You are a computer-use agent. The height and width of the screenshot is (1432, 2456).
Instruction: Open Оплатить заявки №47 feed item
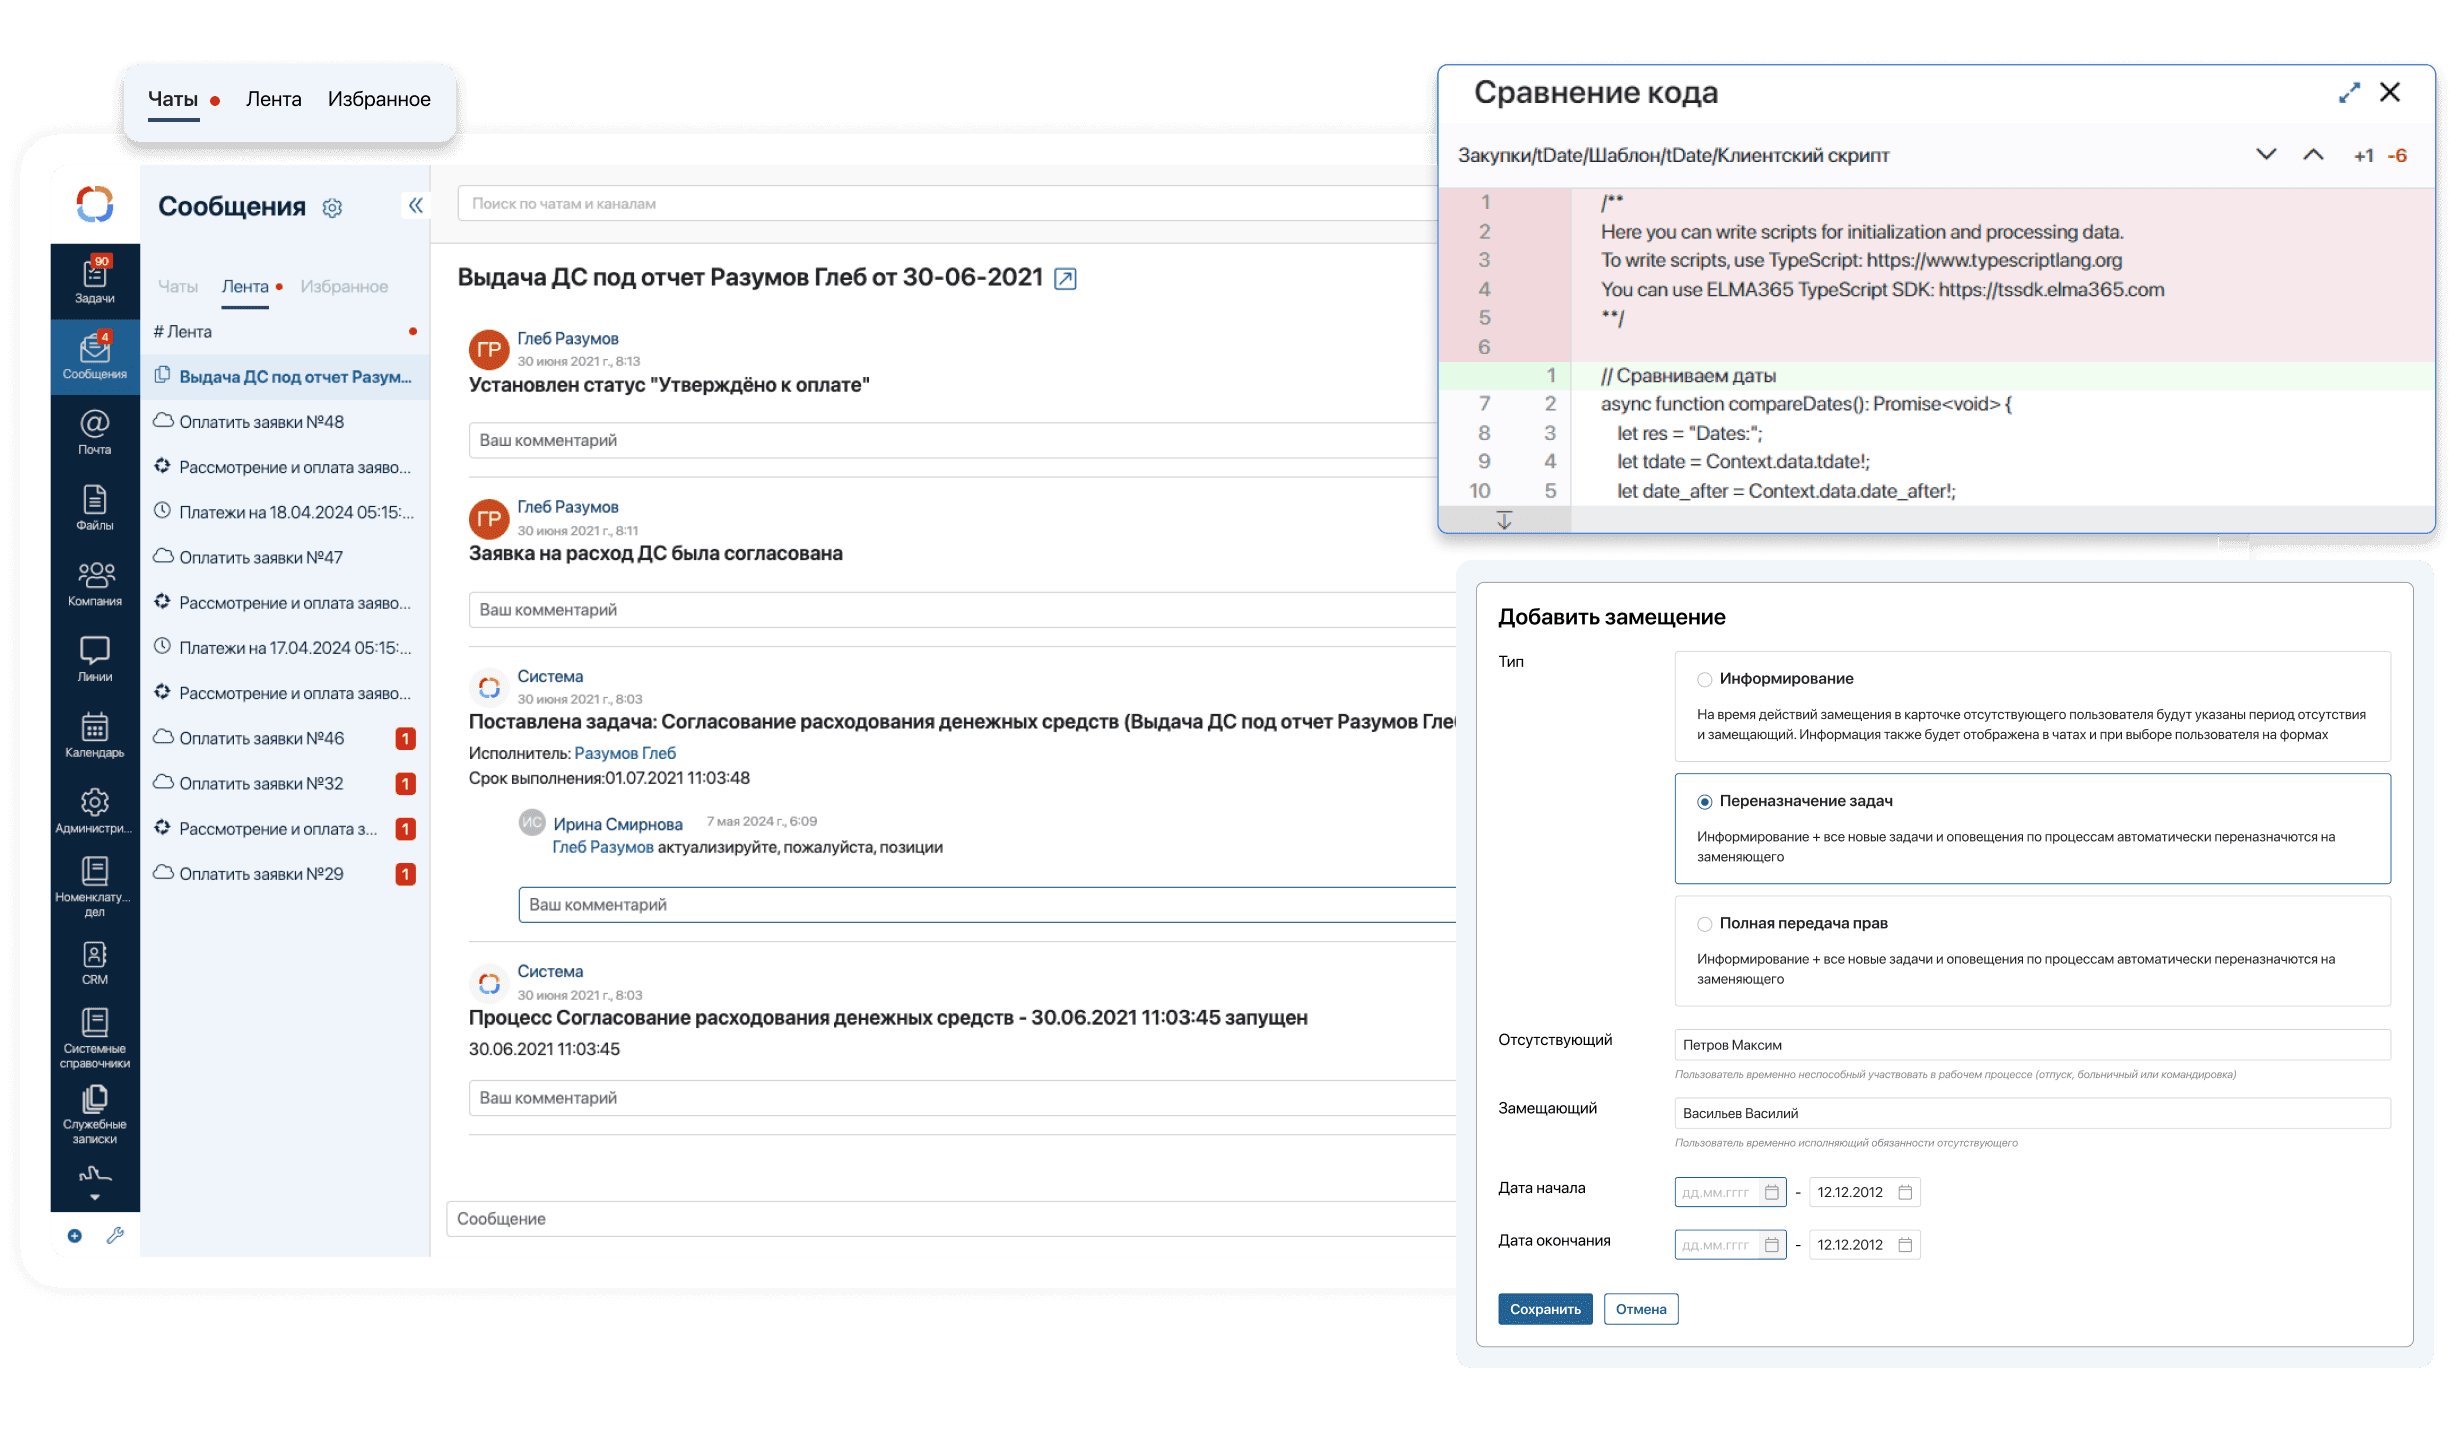285,557
